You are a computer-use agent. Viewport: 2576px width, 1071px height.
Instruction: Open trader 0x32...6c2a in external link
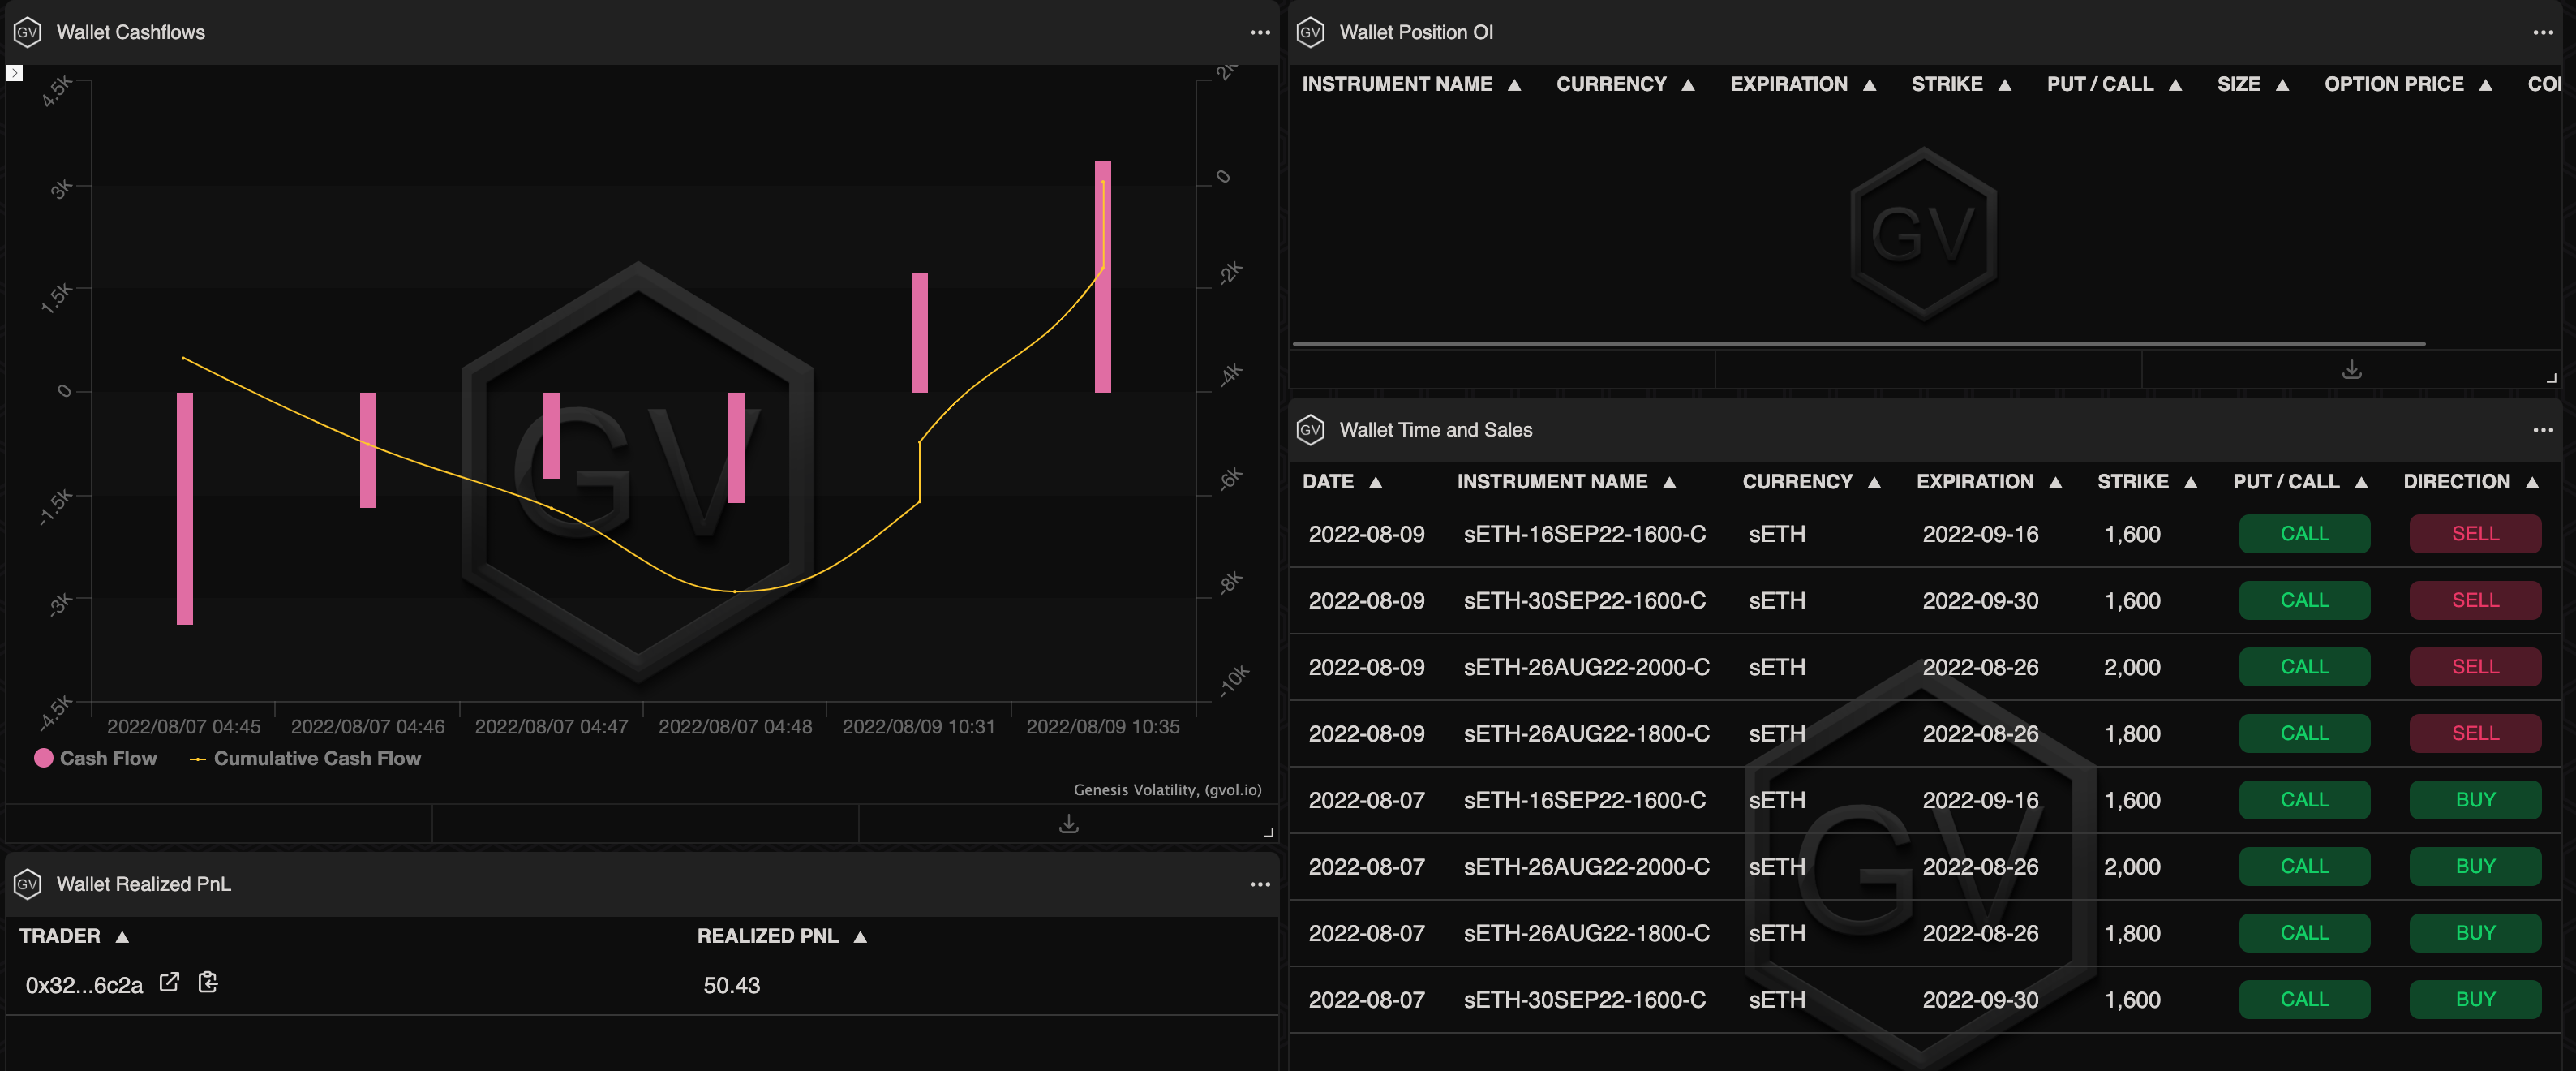coord(169,983)
